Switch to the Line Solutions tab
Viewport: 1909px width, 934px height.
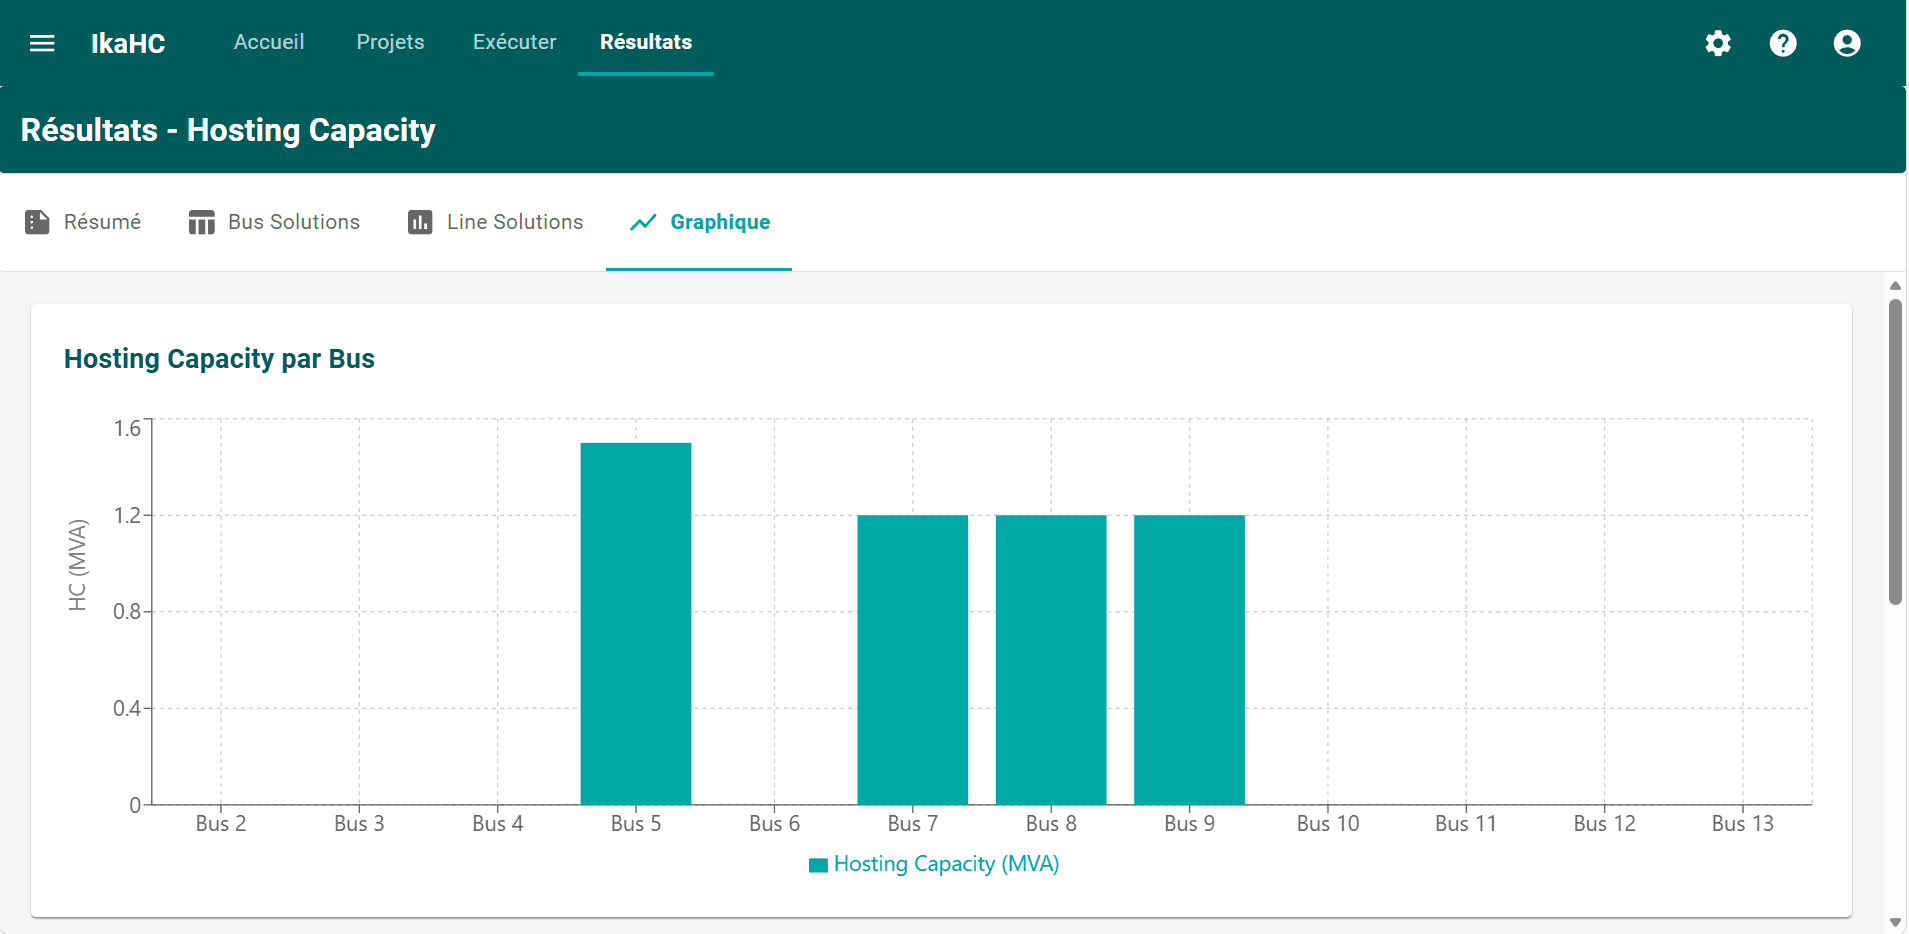tap(496, 222)
